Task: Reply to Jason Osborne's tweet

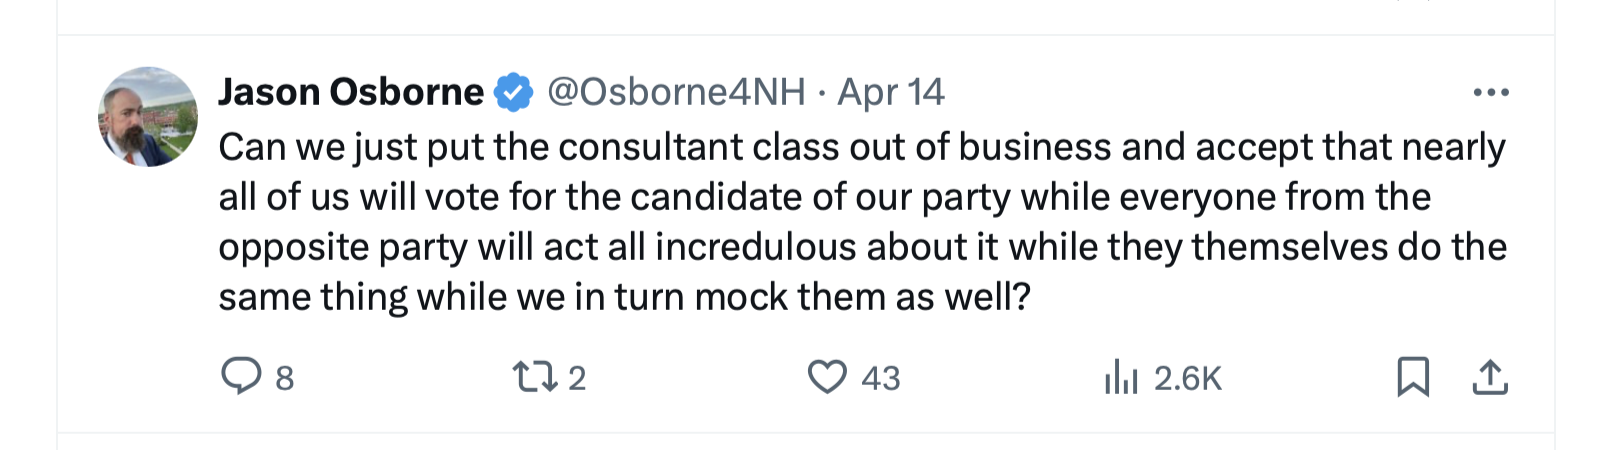Action: click(x=241, y=377)
